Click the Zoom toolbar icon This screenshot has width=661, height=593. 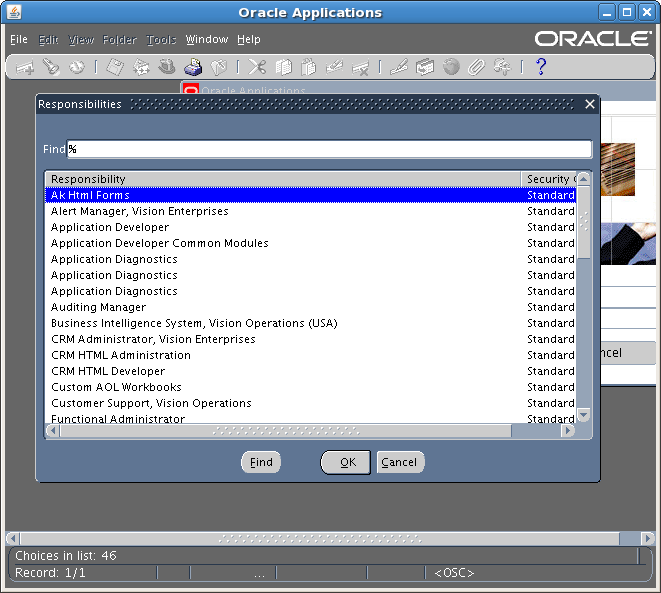point(425,67)
